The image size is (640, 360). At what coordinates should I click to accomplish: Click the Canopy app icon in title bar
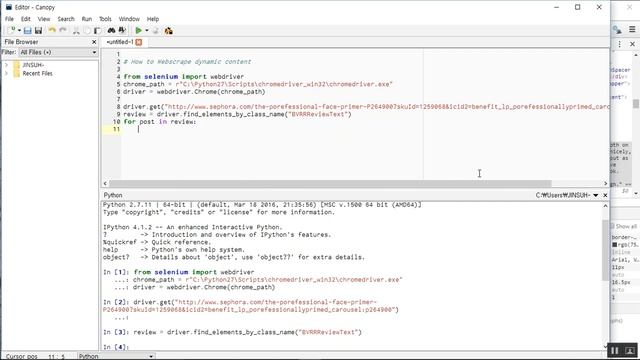click(x=9, y=7)
